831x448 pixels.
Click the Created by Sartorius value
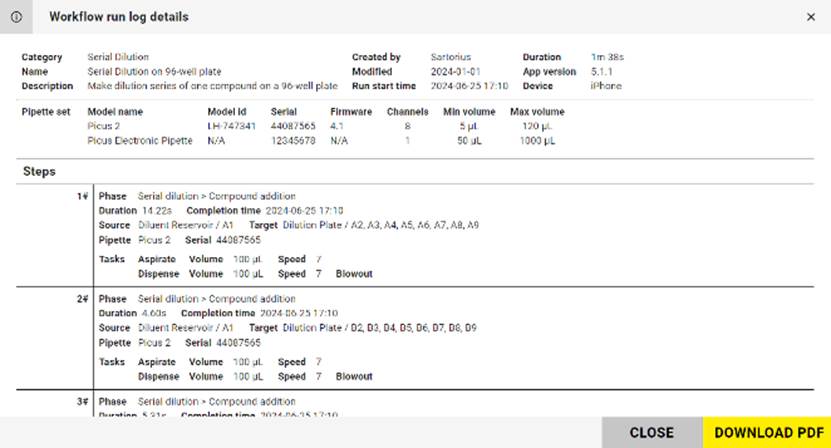(x=451, y=57)
